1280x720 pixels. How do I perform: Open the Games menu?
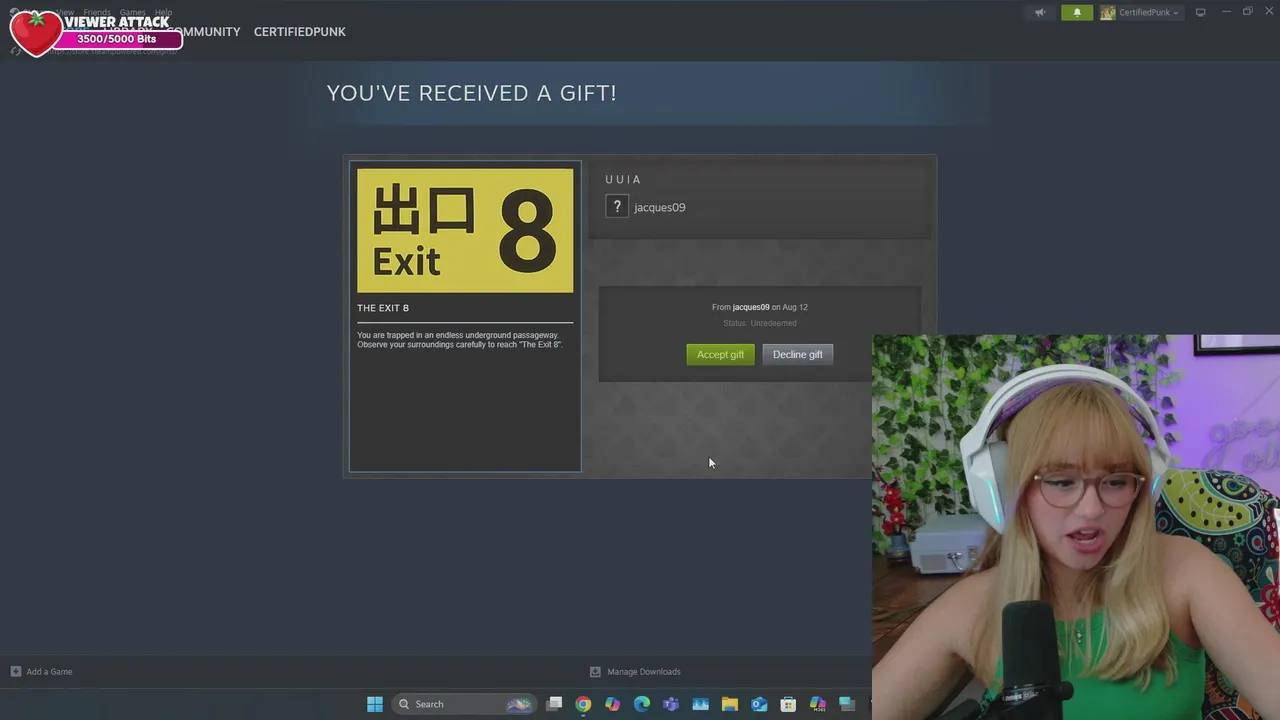point(132,12)
